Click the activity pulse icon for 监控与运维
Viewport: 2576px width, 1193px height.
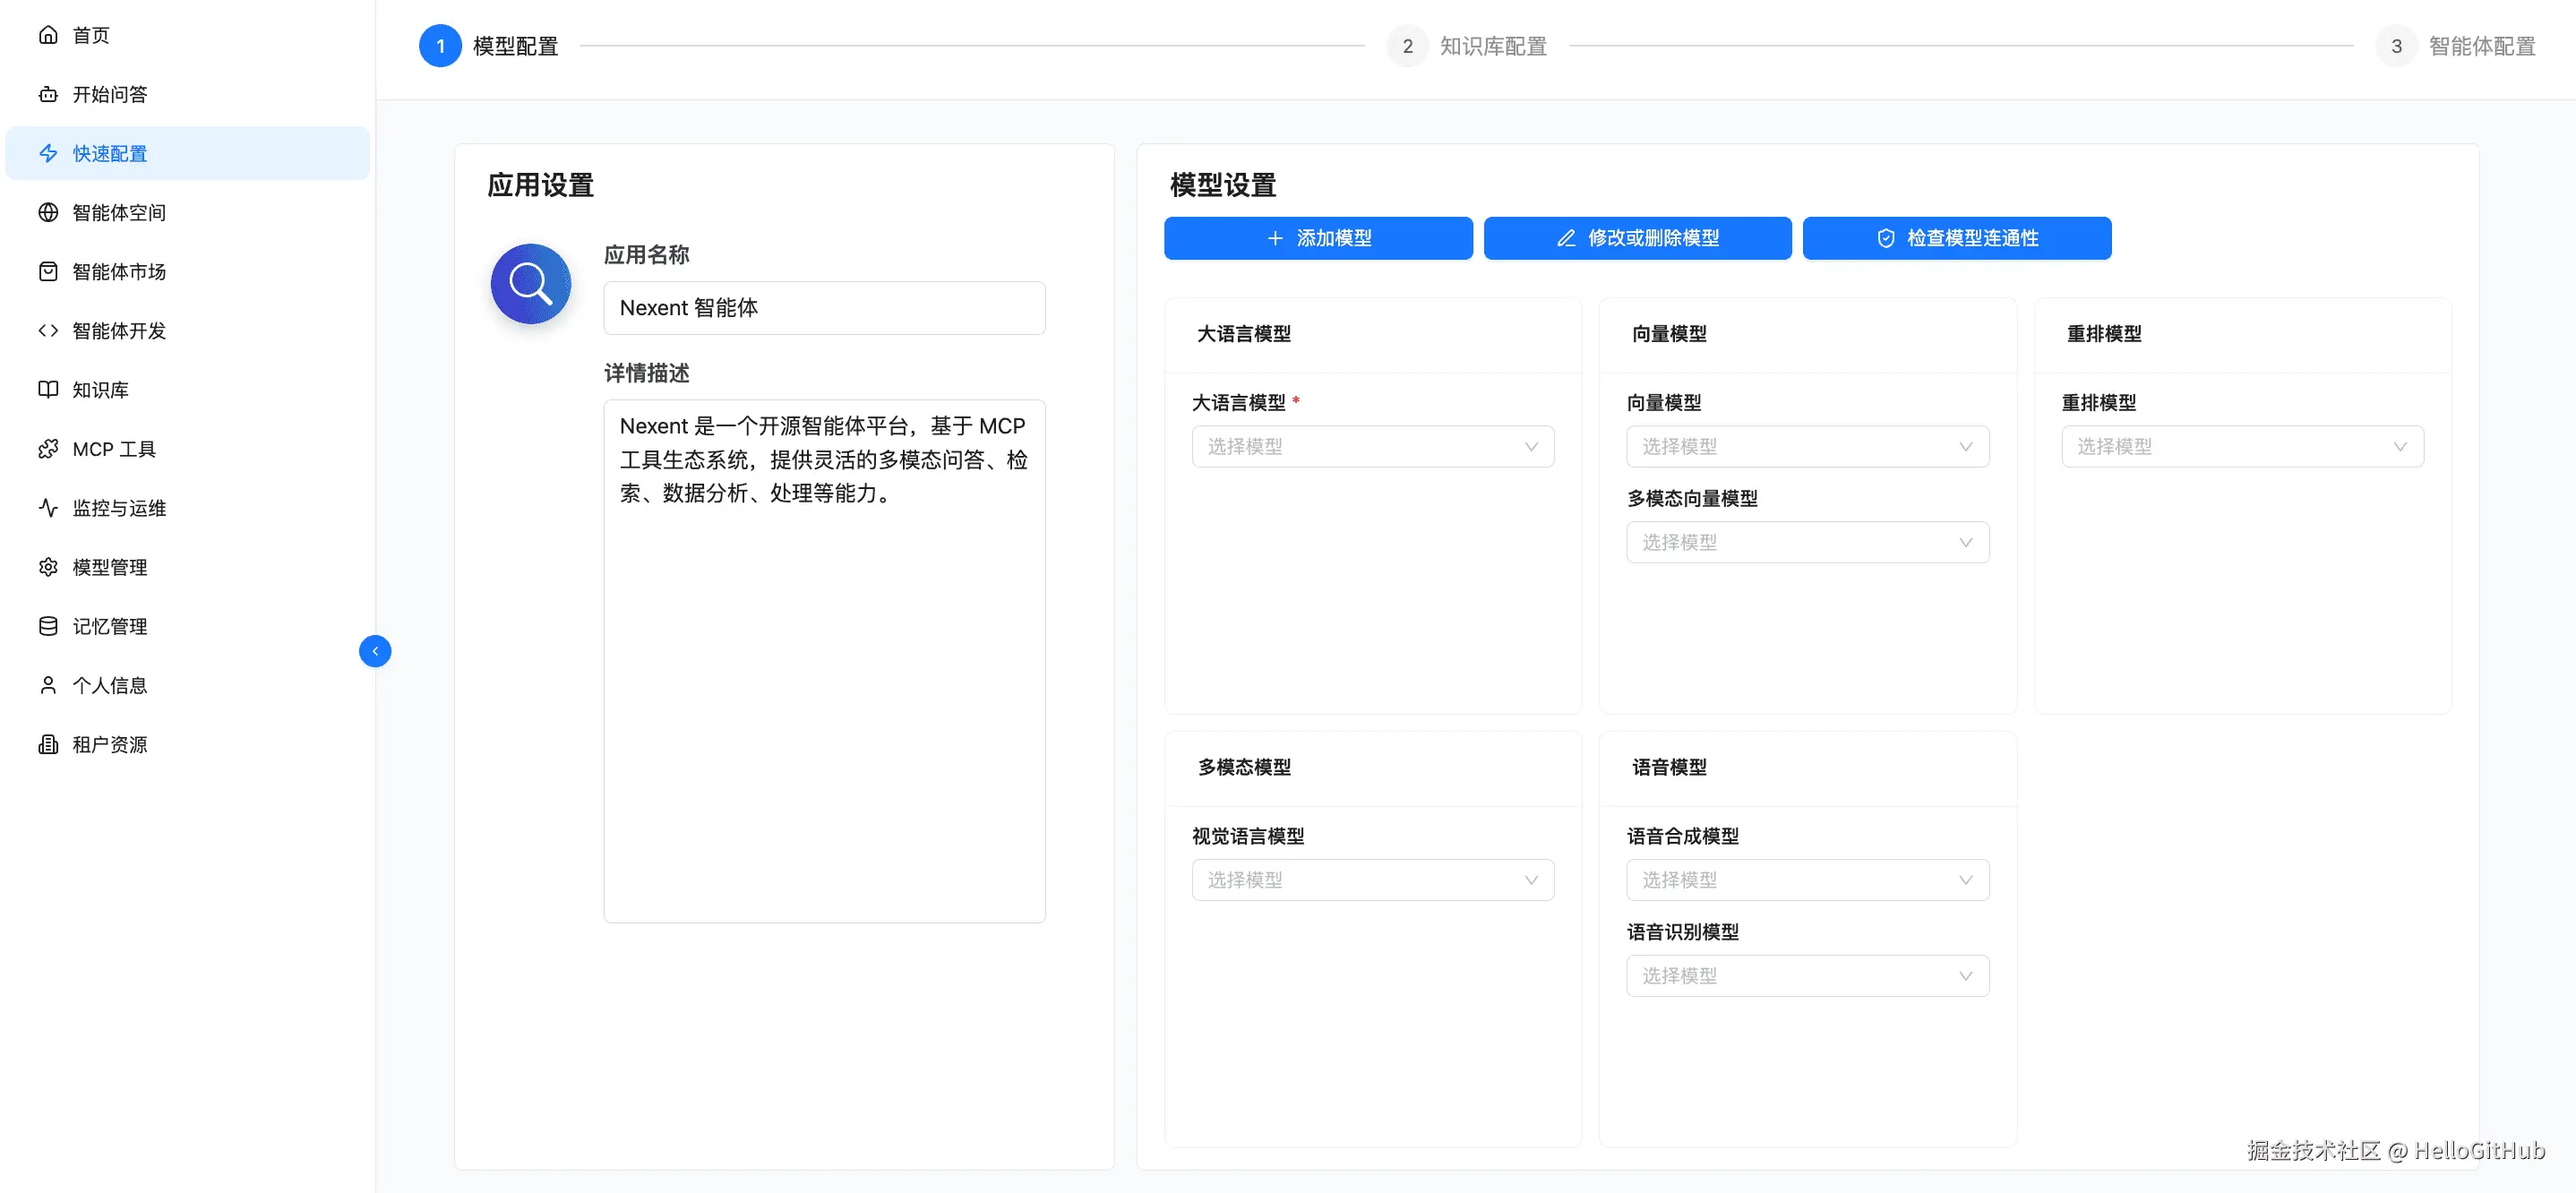click(48, 508)
